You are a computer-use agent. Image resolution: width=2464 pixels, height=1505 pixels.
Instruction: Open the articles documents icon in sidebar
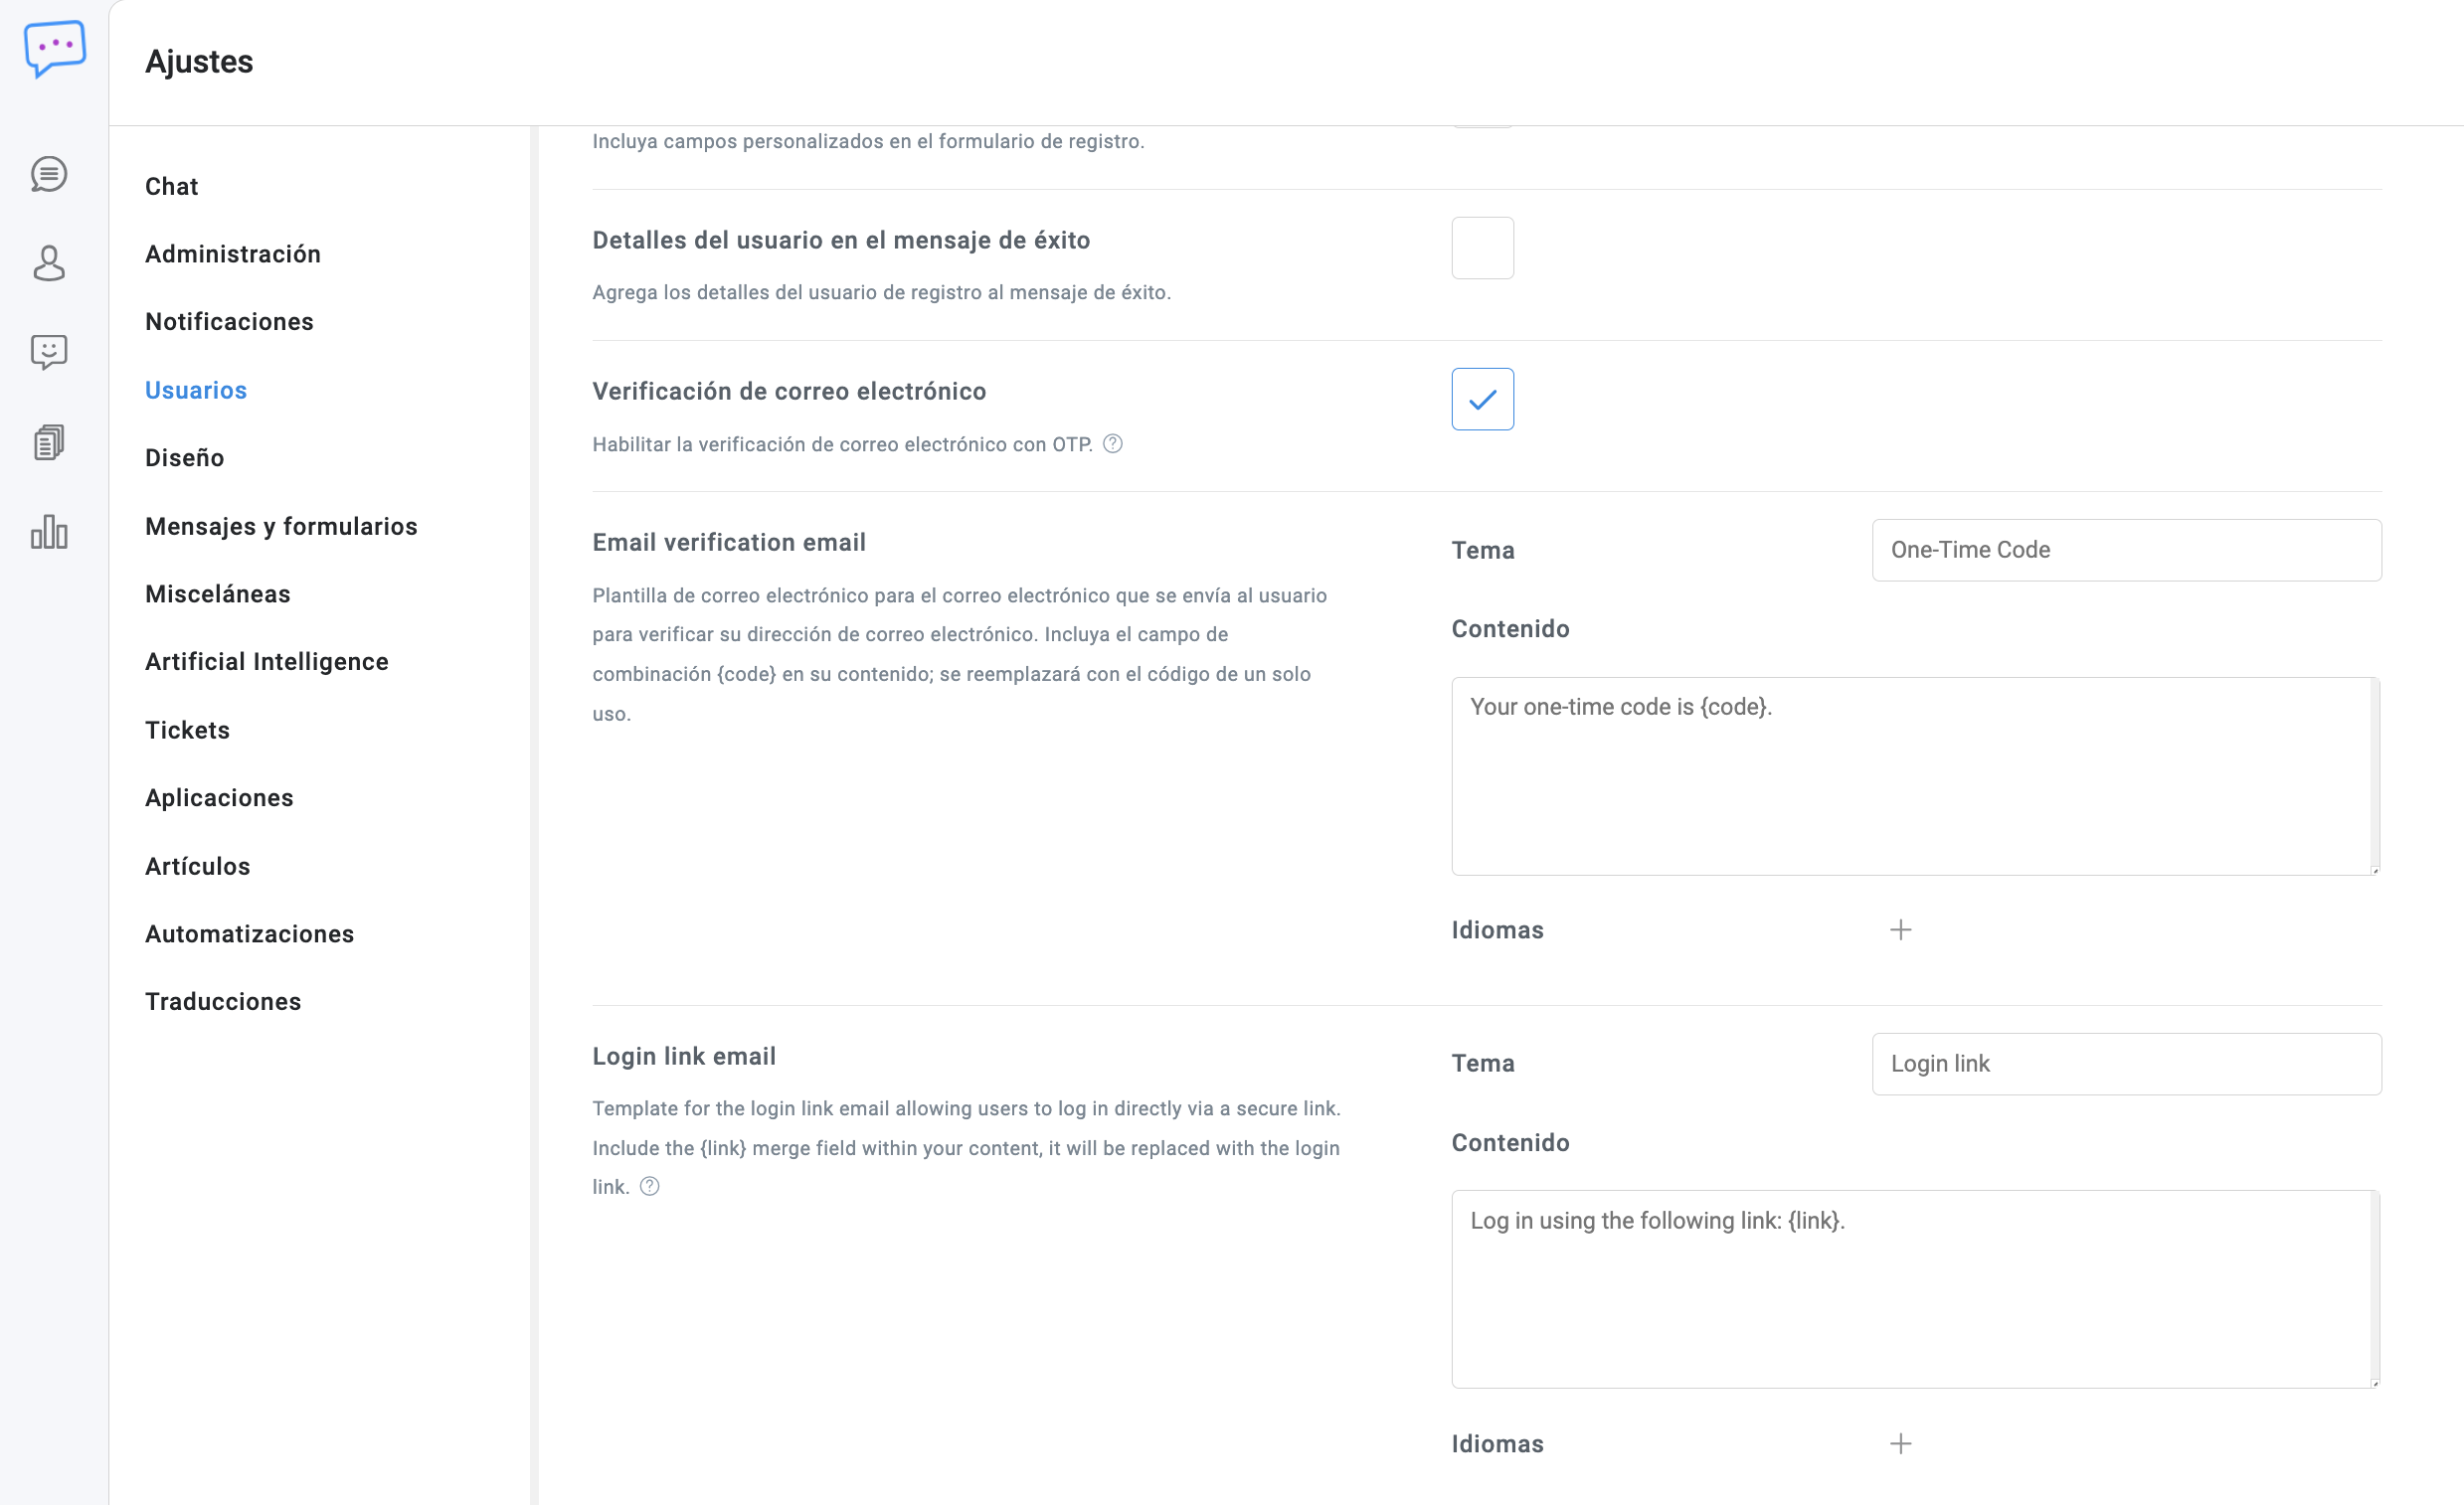(x=49, y=442)
